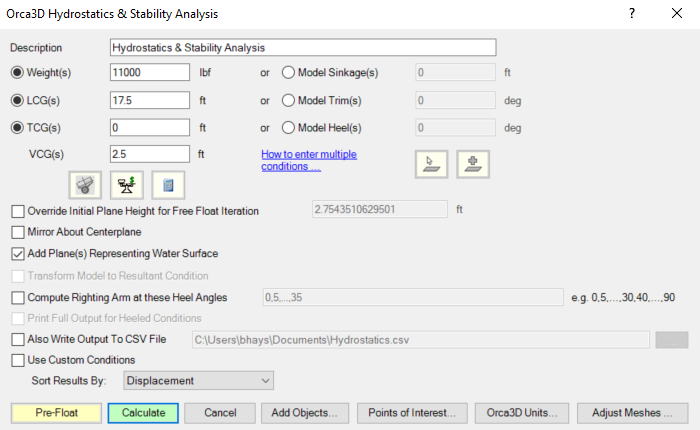Click the Model Sinkage(s) value field

(x=455, y=72)
